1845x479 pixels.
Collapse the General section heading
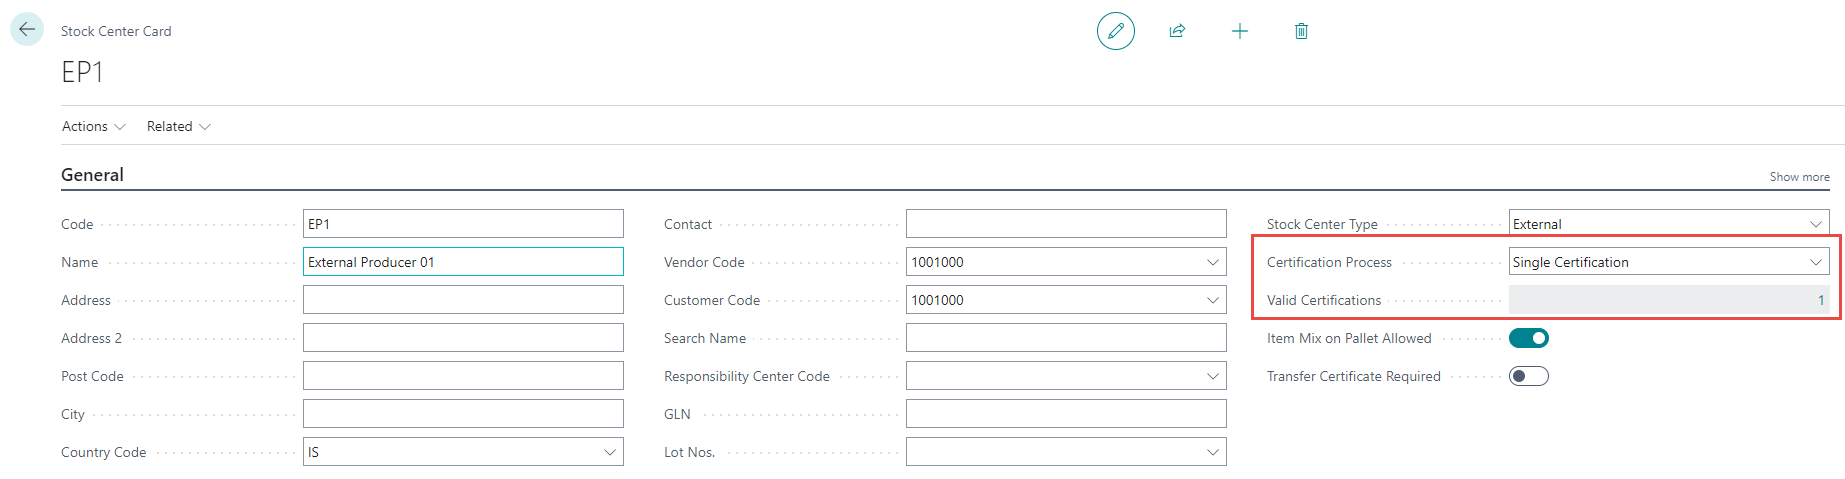point(92,175)
